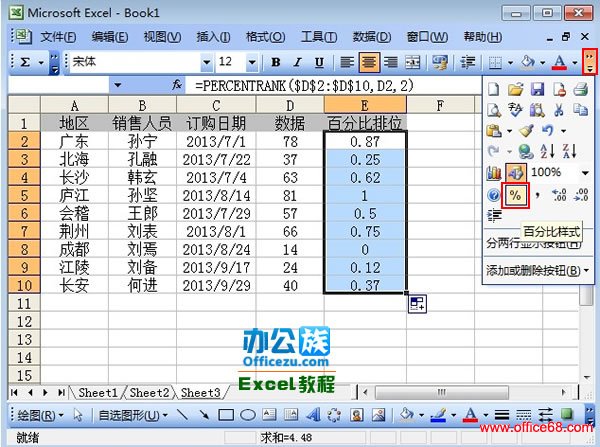Viewport: 600px width, 447px height.
Task: Apply Bold formatting
Action: tap(276, 62)
